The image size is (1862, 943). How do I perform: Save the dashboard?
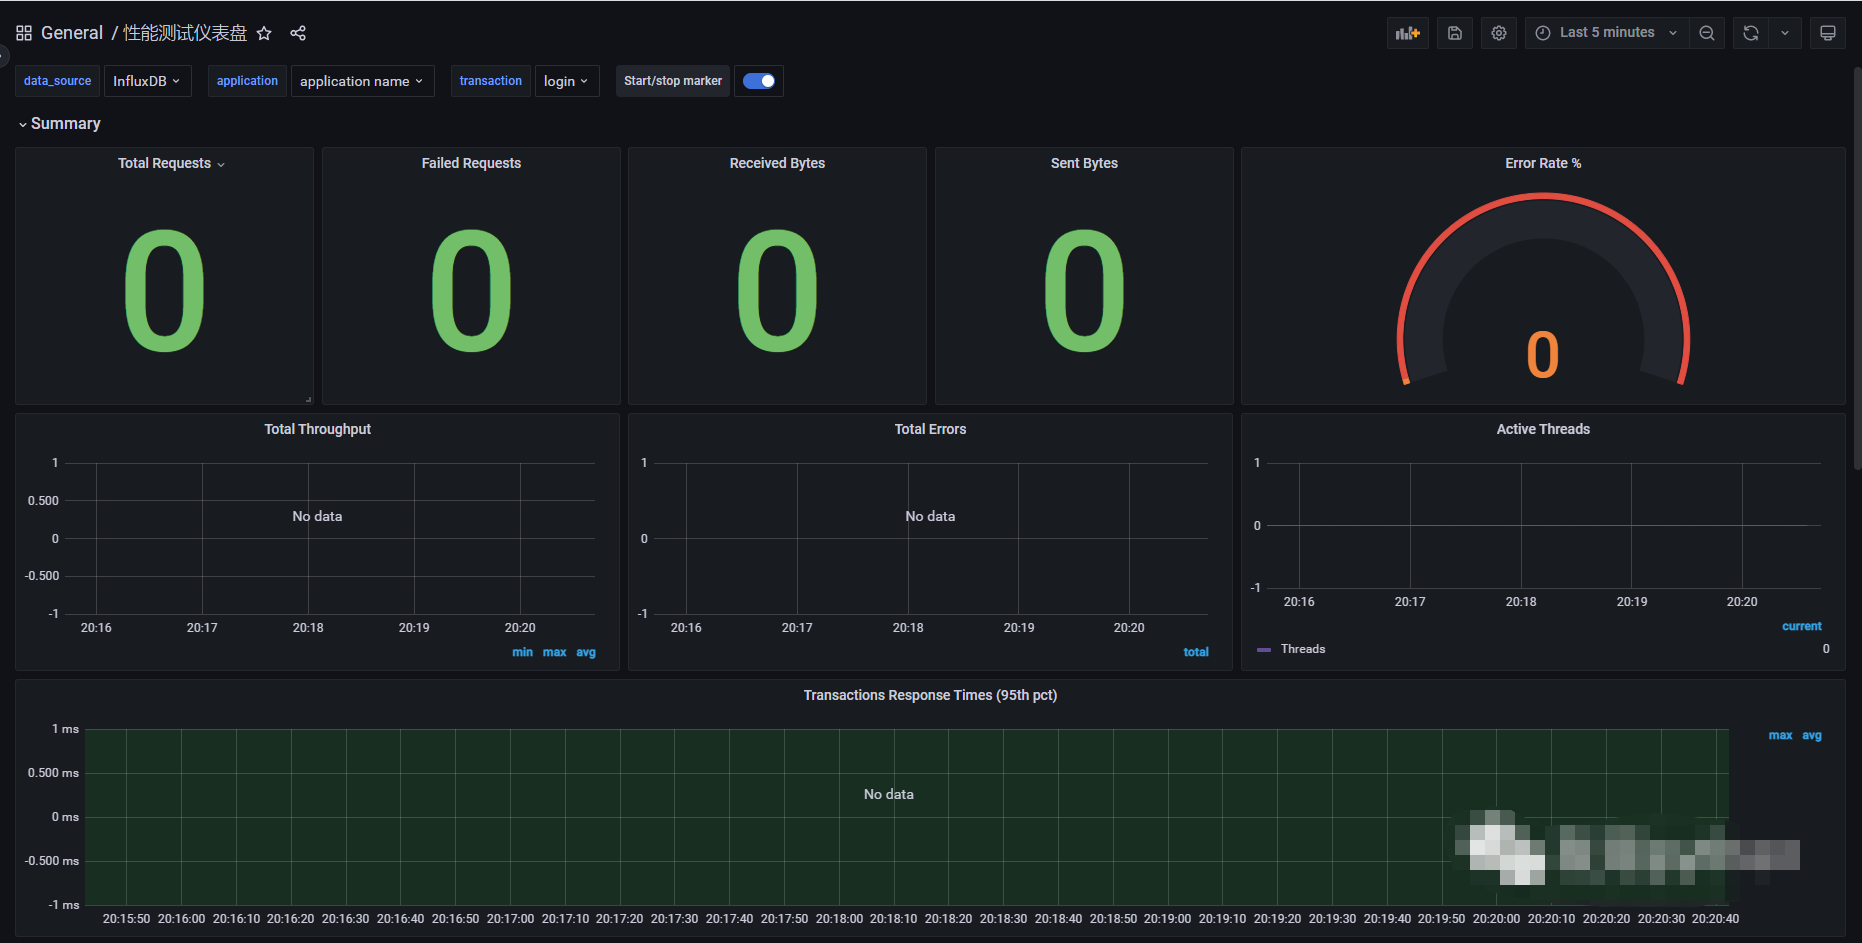point(1455,33)
